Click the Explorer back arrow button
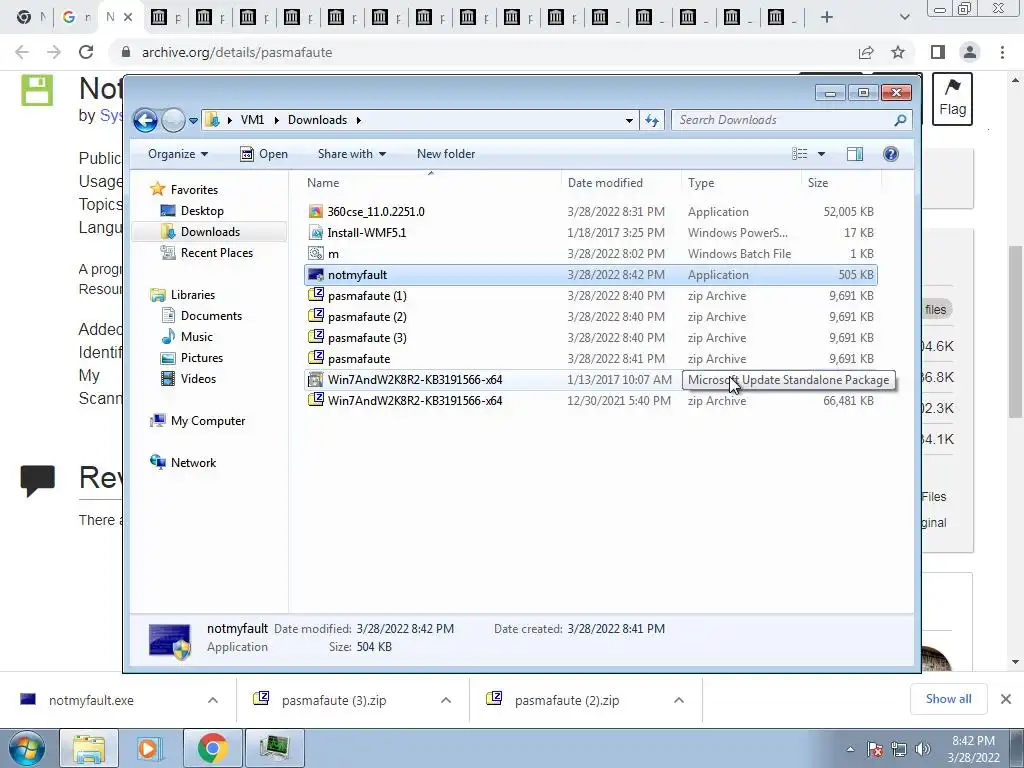Image resolution: width=1024 pixels, height=768 pixels. click(x=145, y=120)
